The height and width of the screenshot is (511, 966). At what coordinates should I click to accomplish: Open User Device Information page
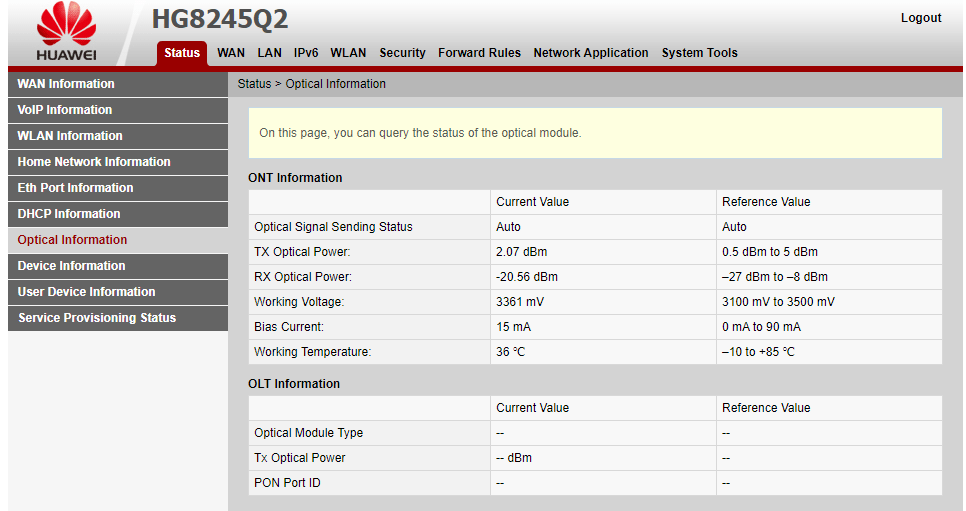pos(87,292)
